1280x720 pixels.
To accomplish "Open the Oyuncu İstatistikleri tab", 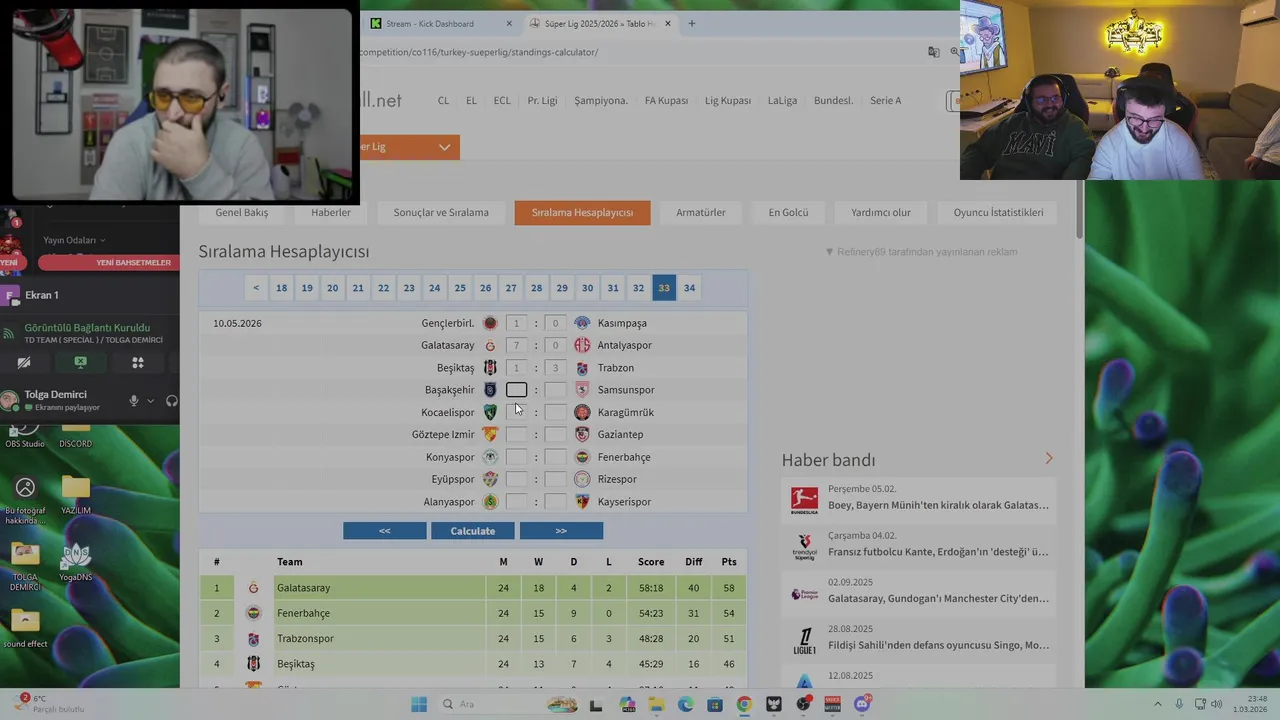I will (998, 212).
